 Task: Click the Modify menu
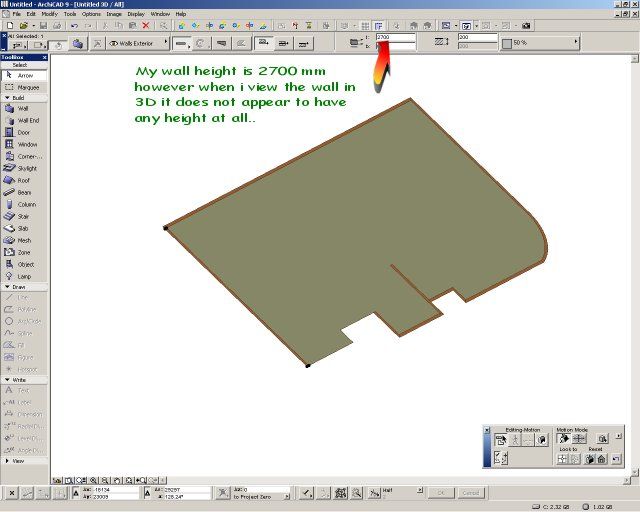point(49,14)
